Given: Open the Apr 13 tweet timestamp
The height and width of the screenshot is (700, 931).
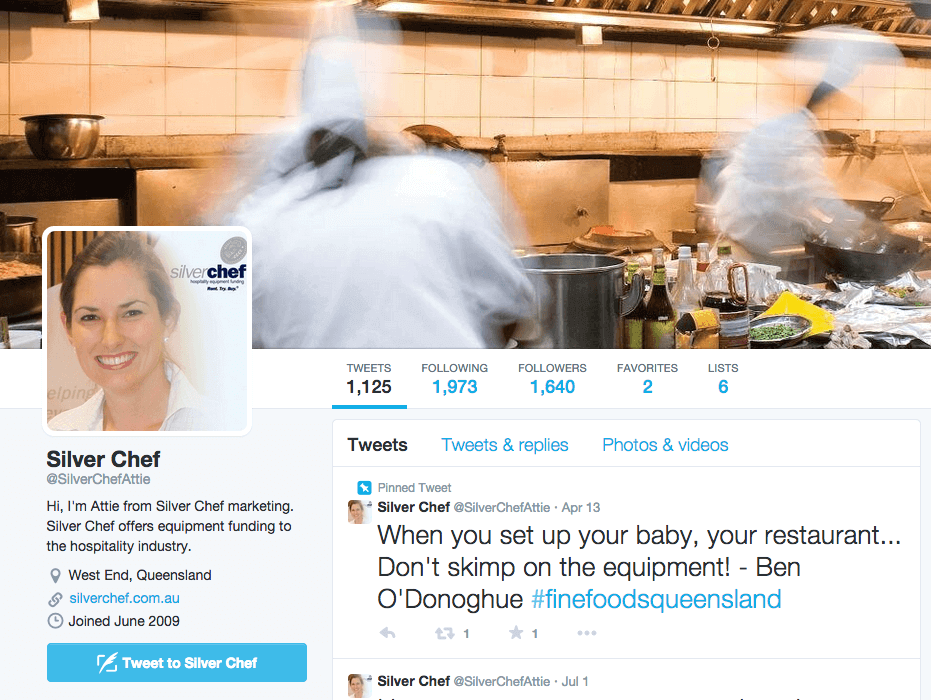Looking at the screenshot, I should click(581, 508).
